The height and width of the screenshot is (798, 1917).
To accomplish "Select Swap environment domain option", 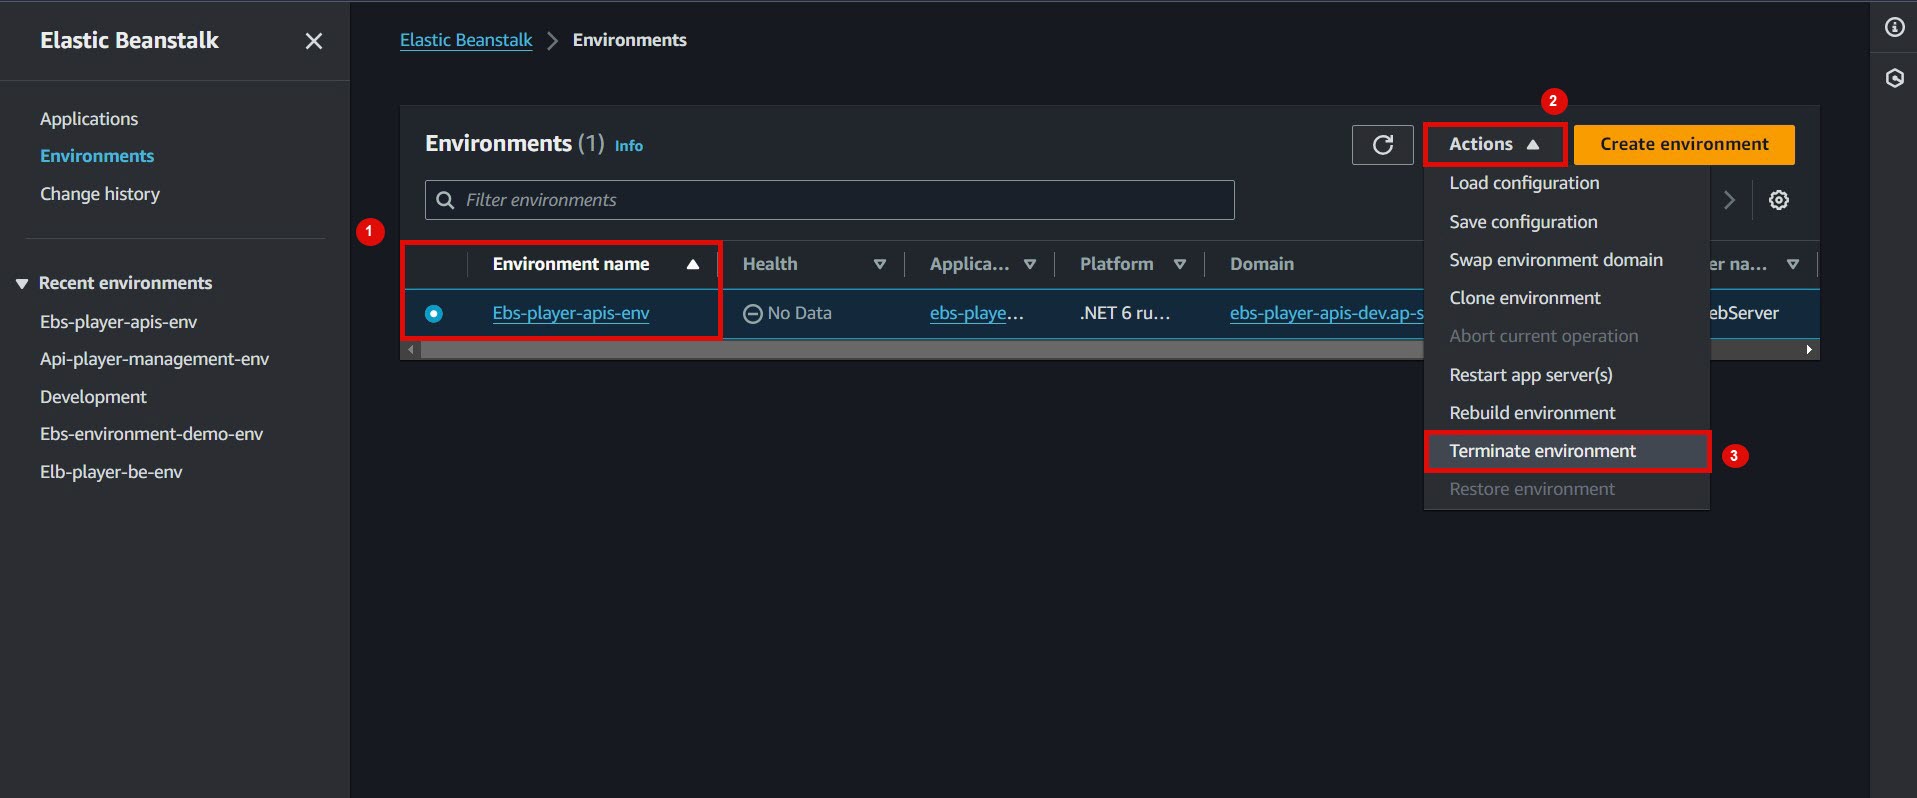I will [1556, 260].
